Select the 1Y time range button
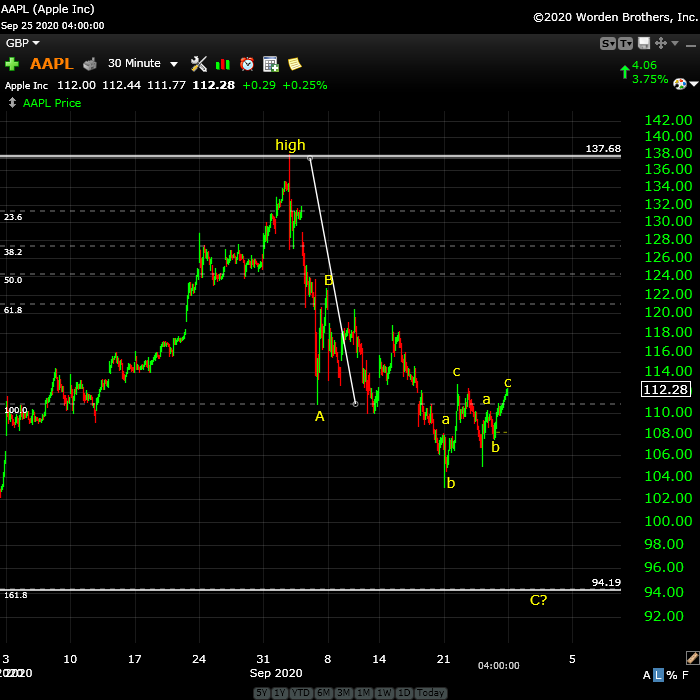Screen dimensions: 700x700 (280, 693)
